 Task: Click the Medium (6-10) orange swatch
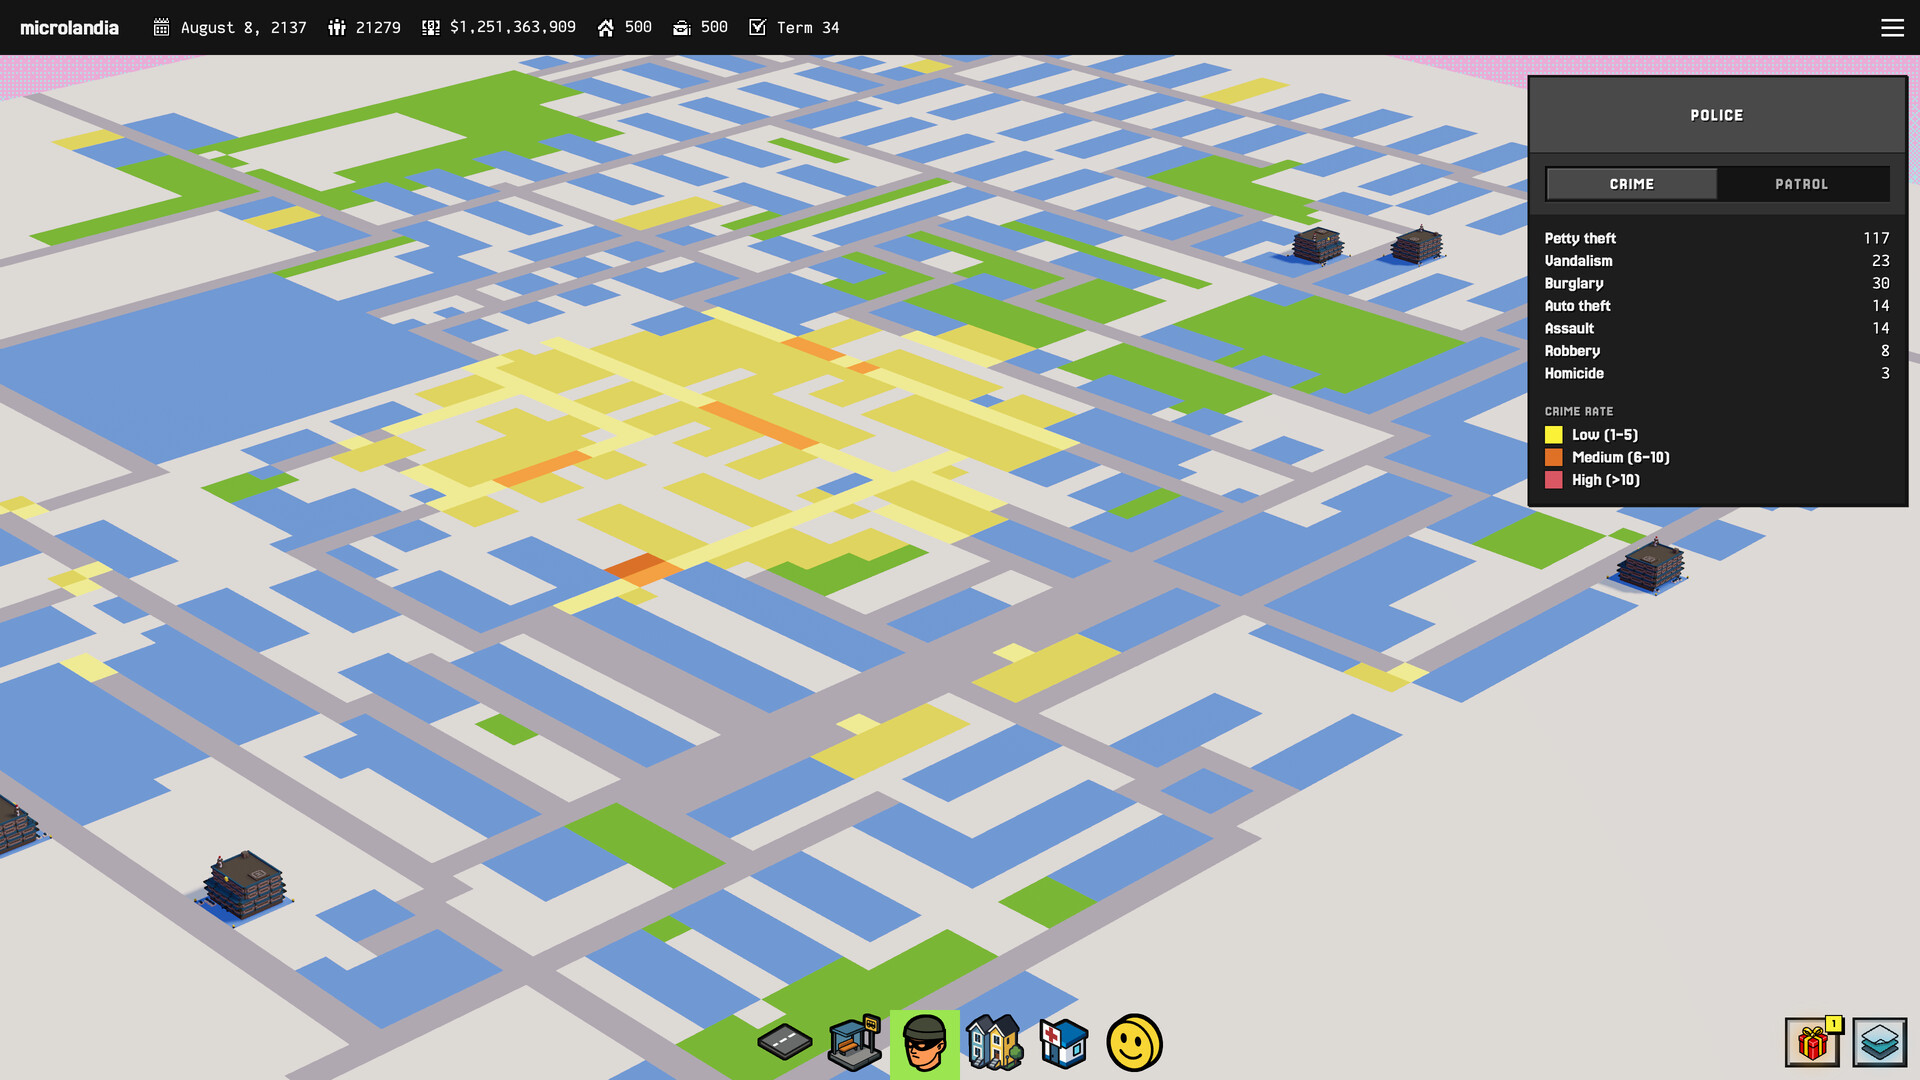(x=1553, y=457)
